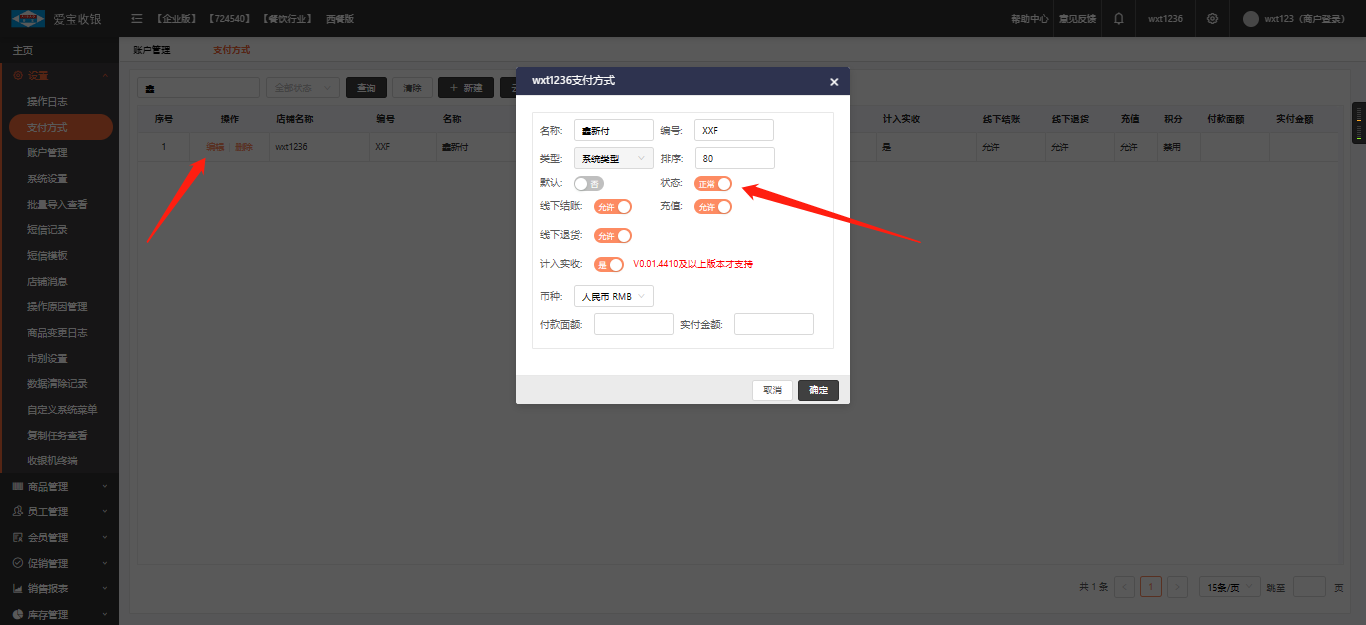Click the 会员管理 sidebar icon
1366x625 pixels.
tap(17, 537)
